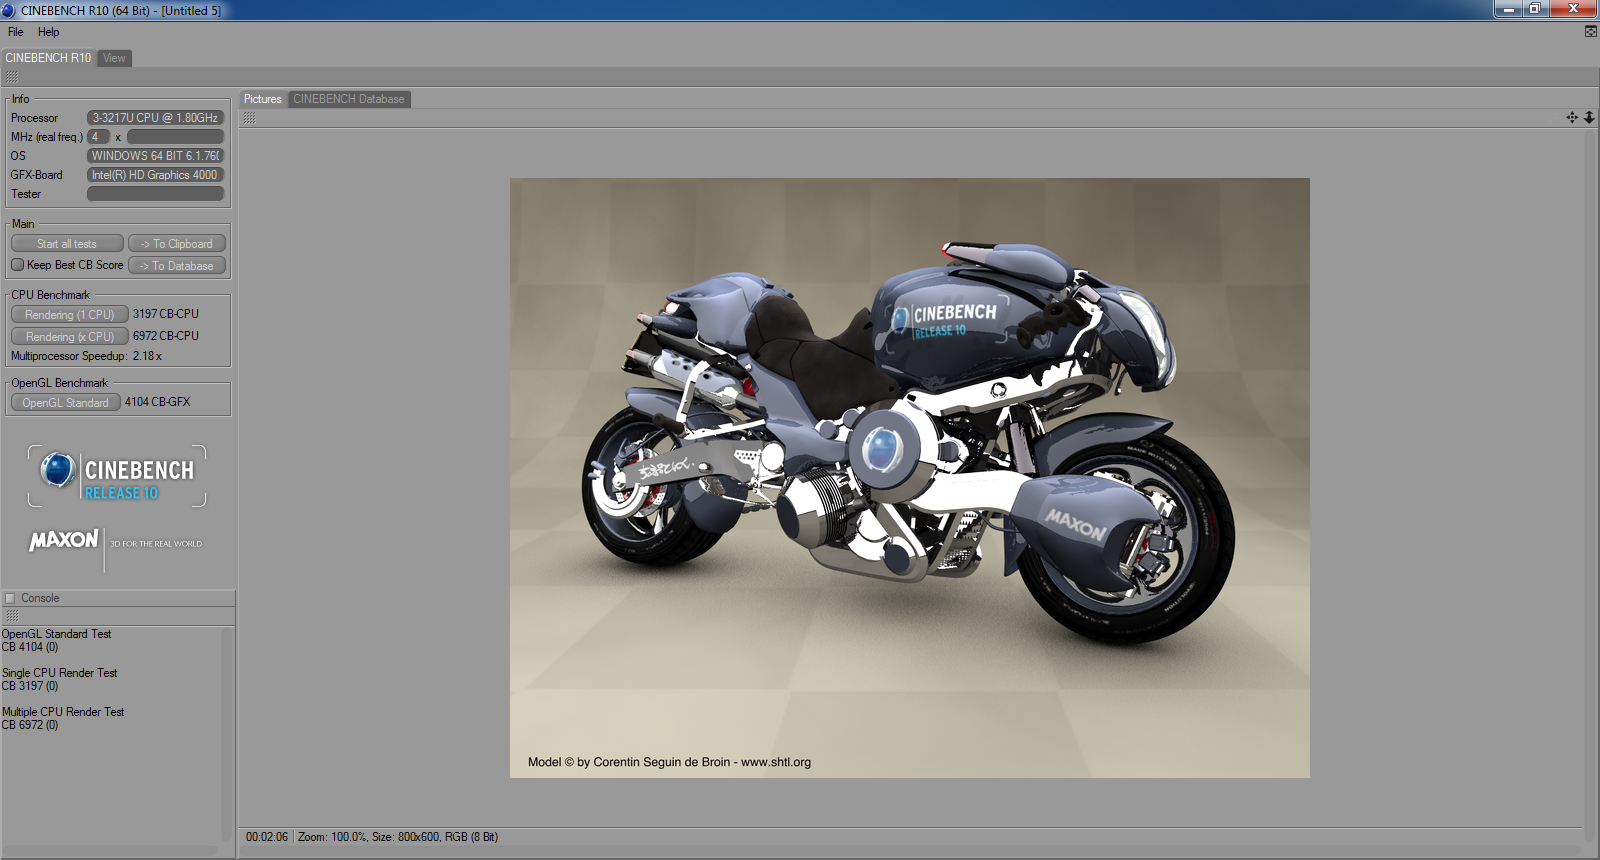Click the move/pan view icon
Viewport: 1600px width, 860px height.
(x=1572, y=118)
